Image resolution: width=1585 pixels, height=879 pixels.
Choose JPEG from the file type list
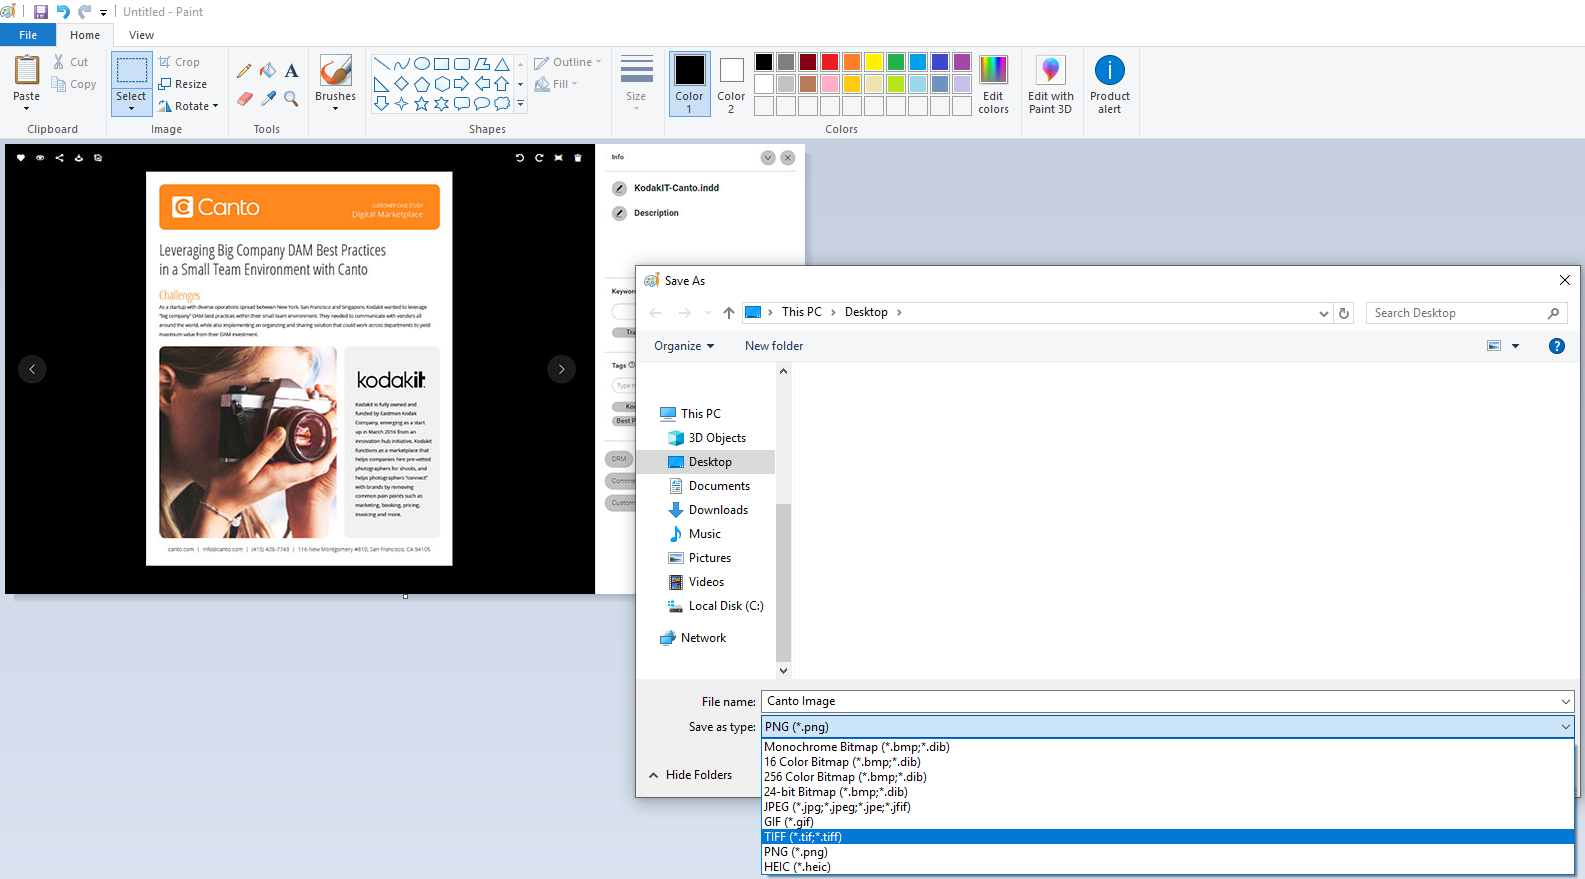[x=837, y=807]
